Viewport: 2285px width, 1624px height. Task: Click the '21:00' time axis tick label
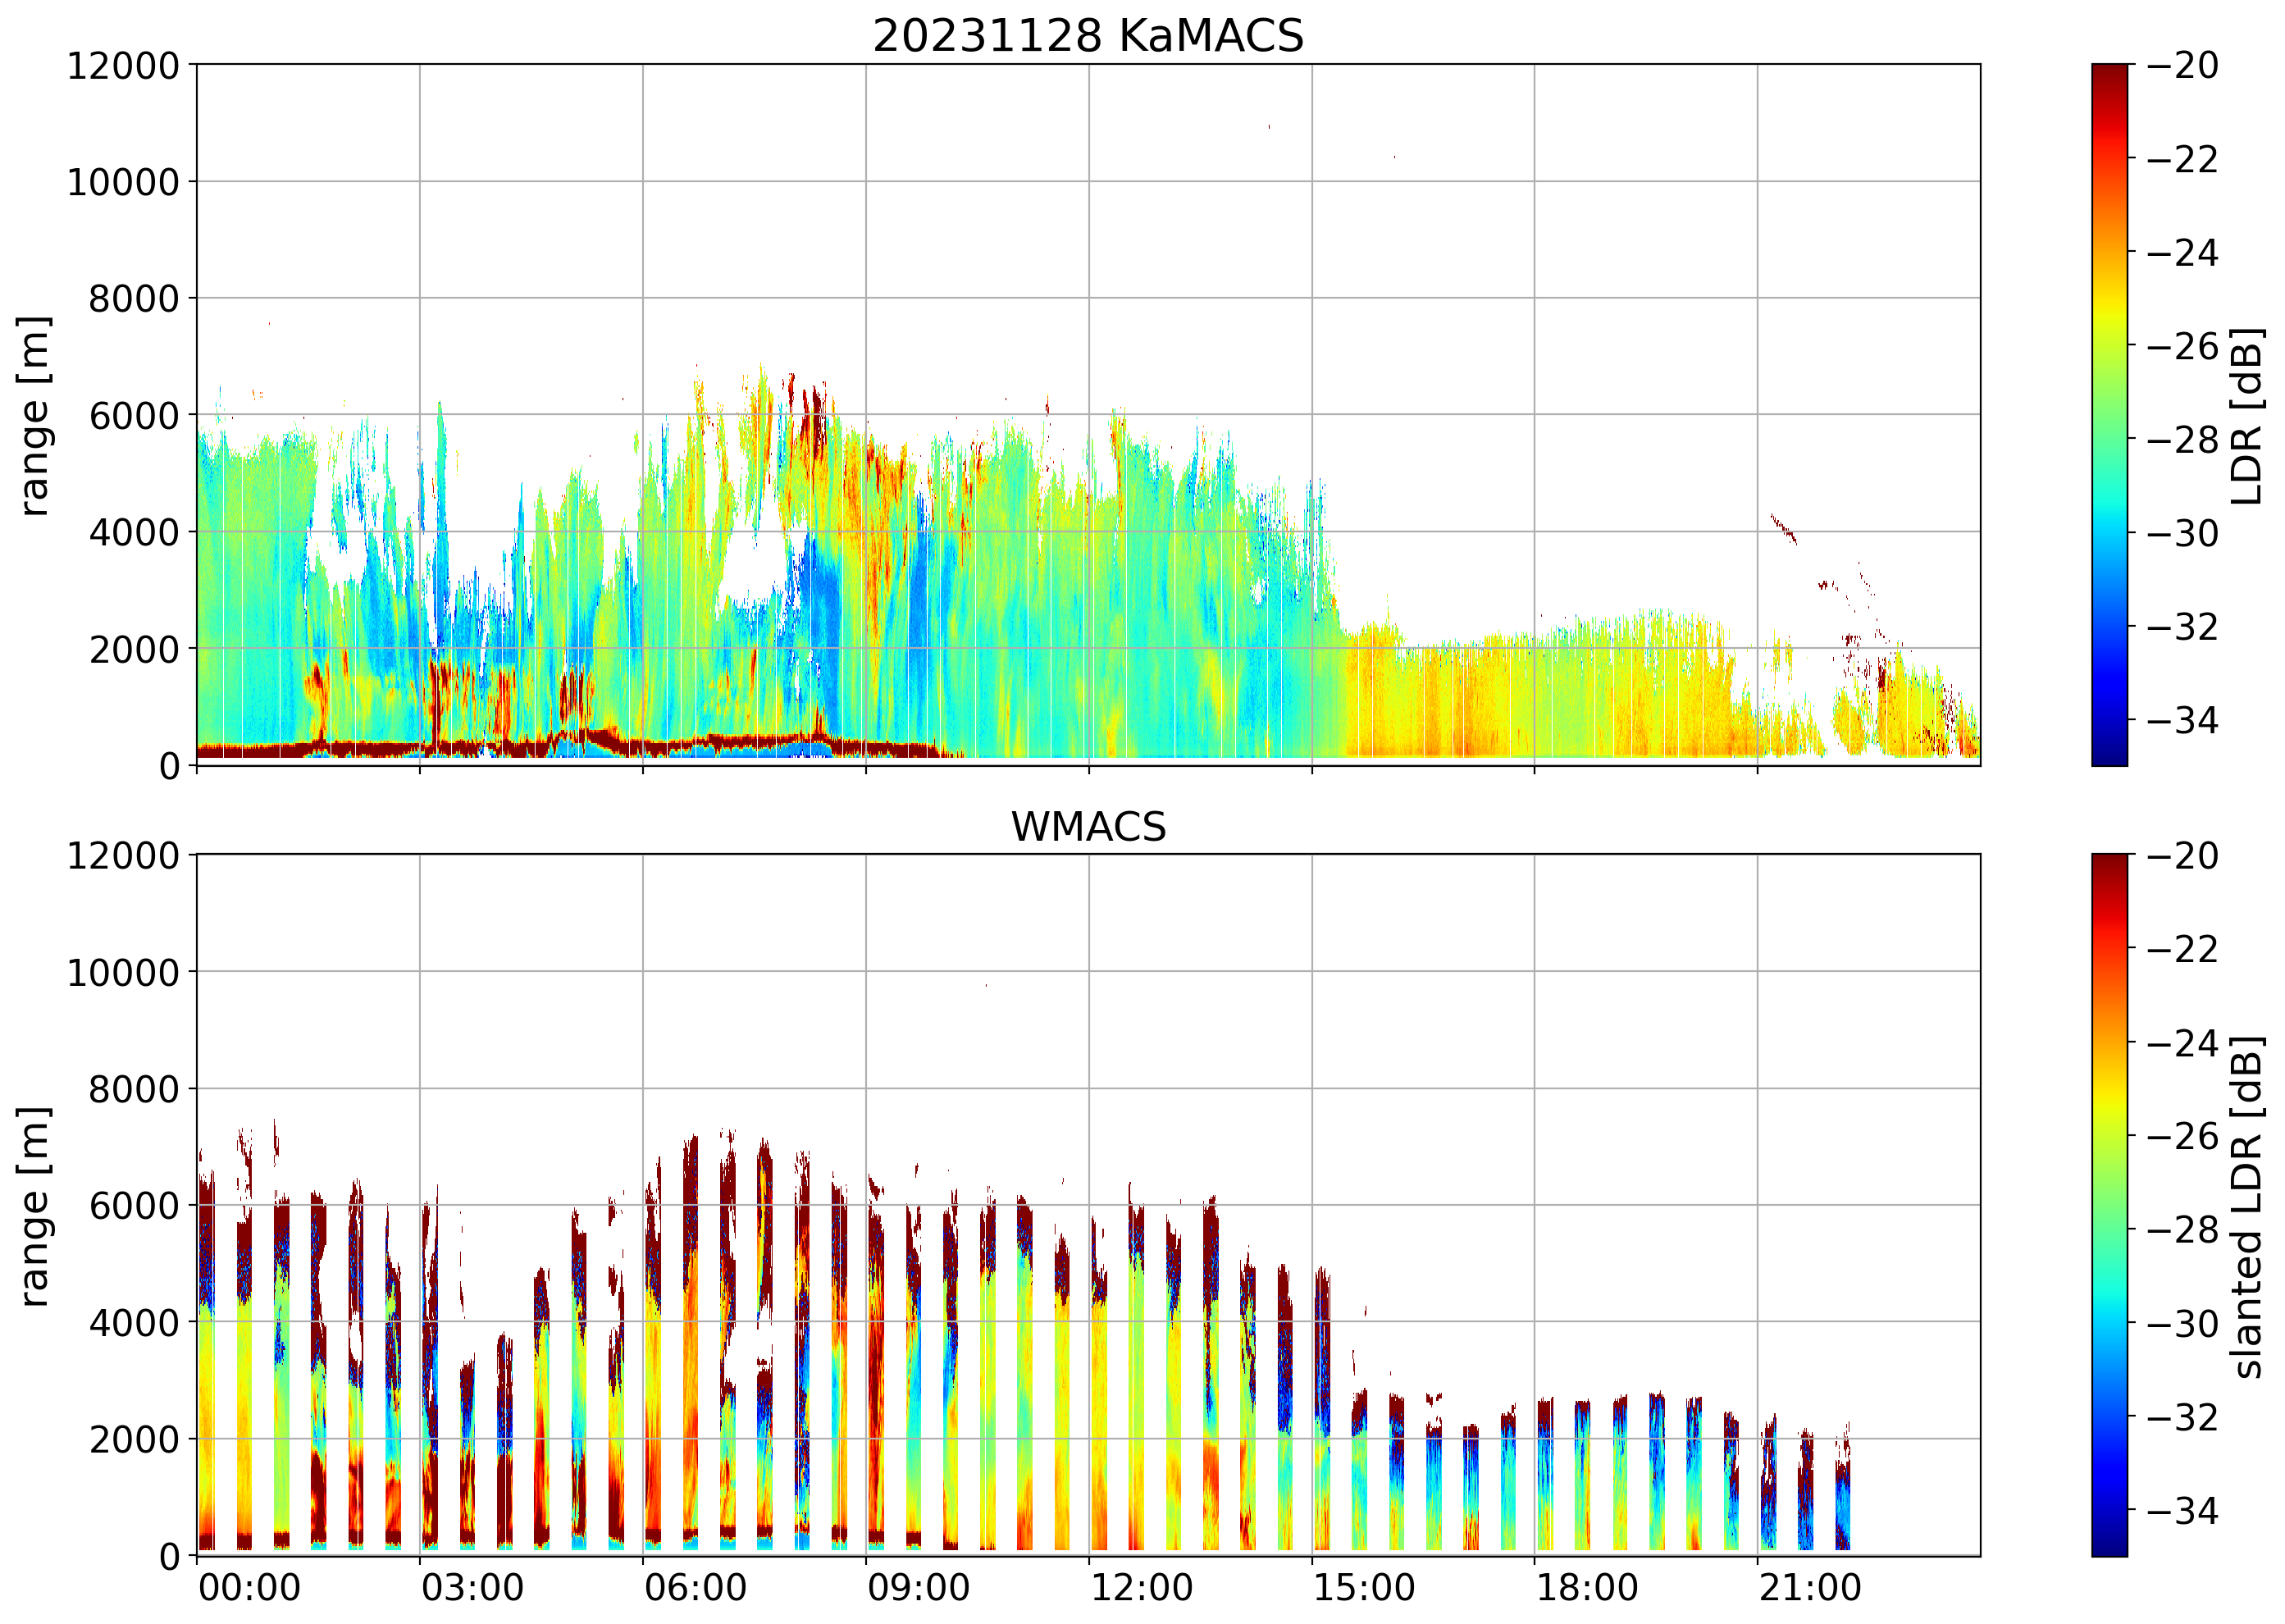pos(1810,1588)
